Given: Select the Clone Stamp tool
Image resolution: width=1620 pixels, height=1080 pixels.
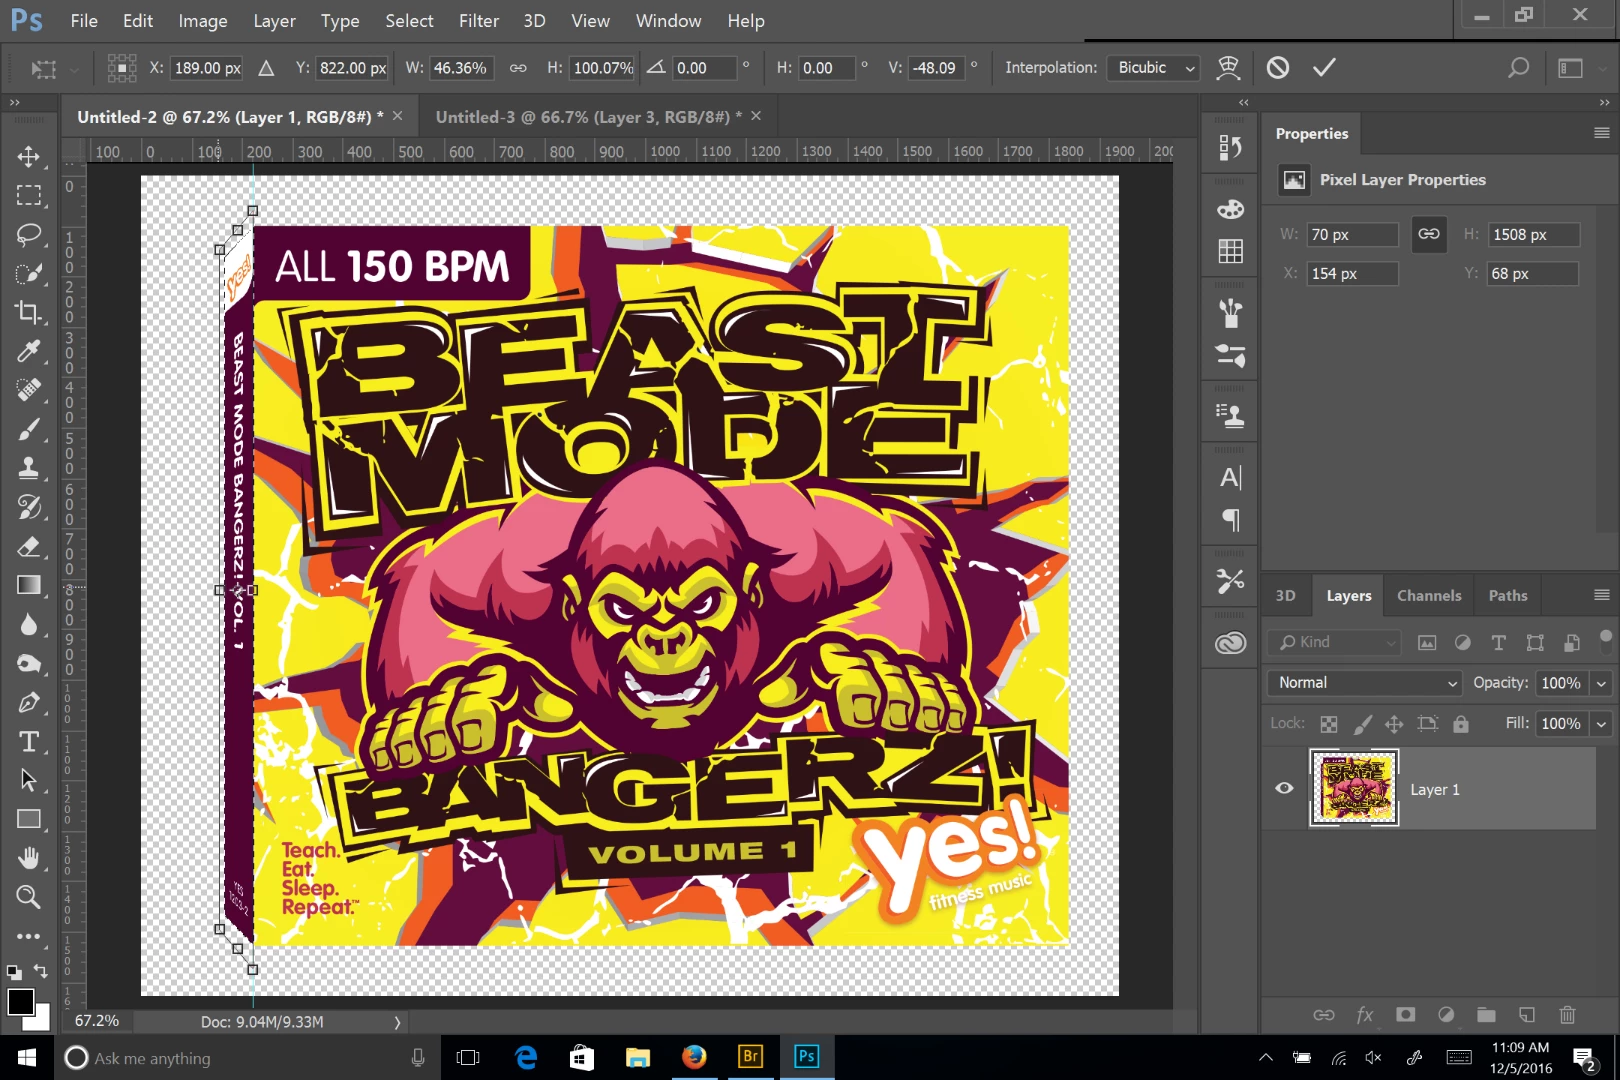Looking at the screenshot, I should click(x=28, y=468).
